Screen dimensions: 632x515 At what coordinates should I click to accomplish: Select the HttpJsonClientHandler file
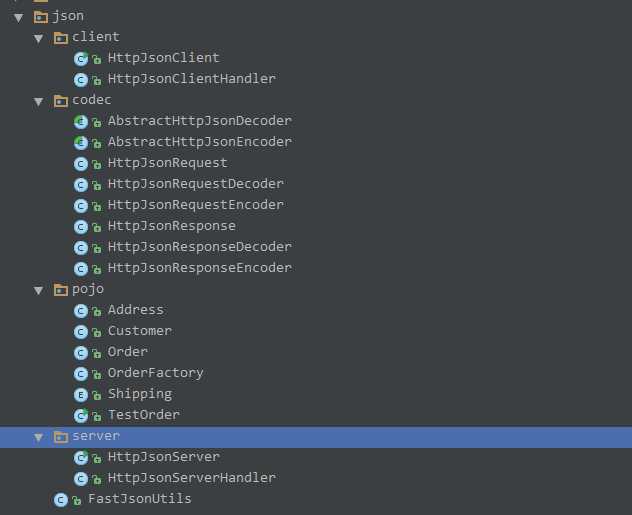point(191,79)
